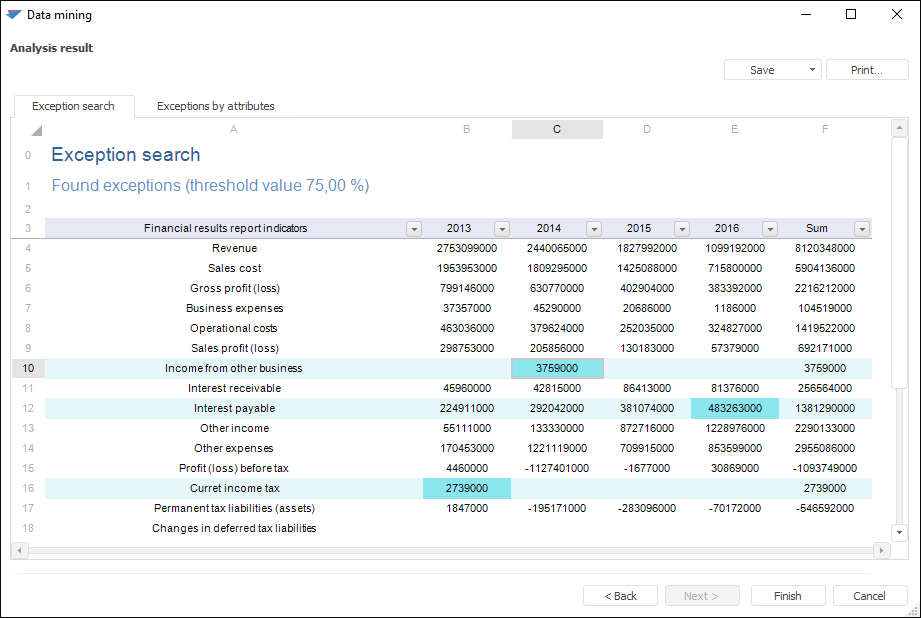The width and height of the screenshot is (921, 618).
Task: Go to previous step with Back button
Action: click(620, 596)
